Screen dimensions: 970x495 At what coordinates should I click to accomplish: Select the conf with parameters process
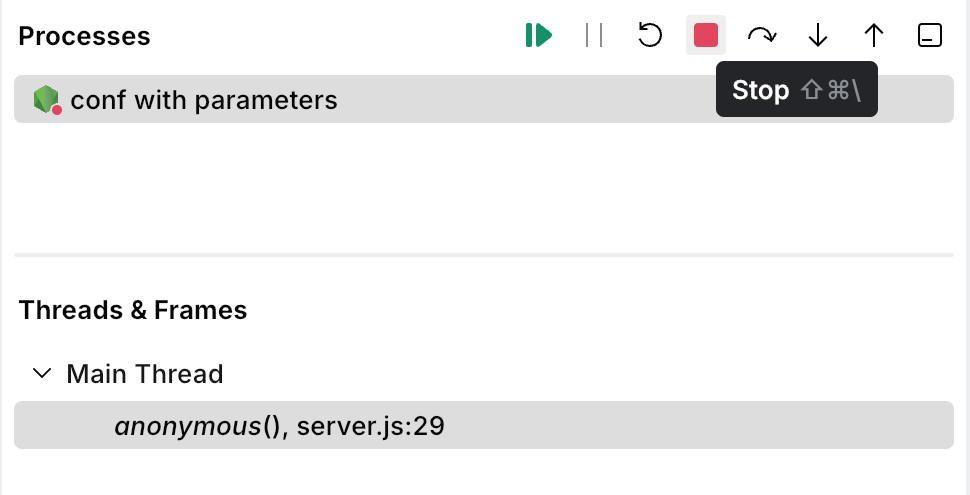pos(204,100)
